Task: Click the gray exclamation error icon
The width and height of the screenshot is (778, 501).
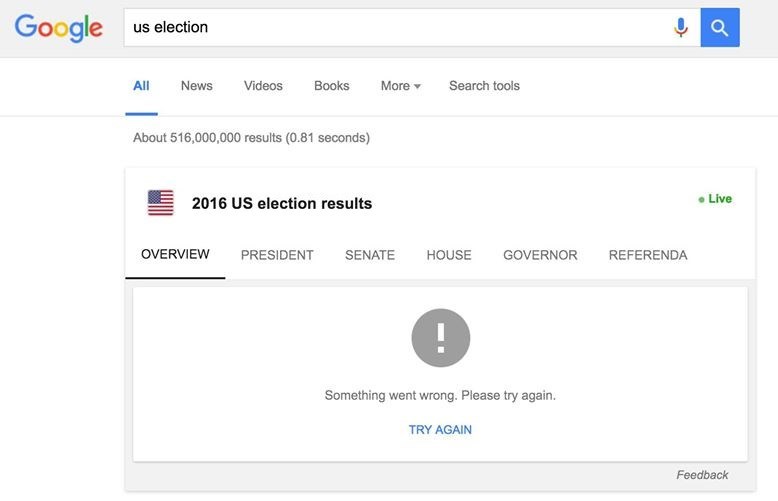Action: 440,338
